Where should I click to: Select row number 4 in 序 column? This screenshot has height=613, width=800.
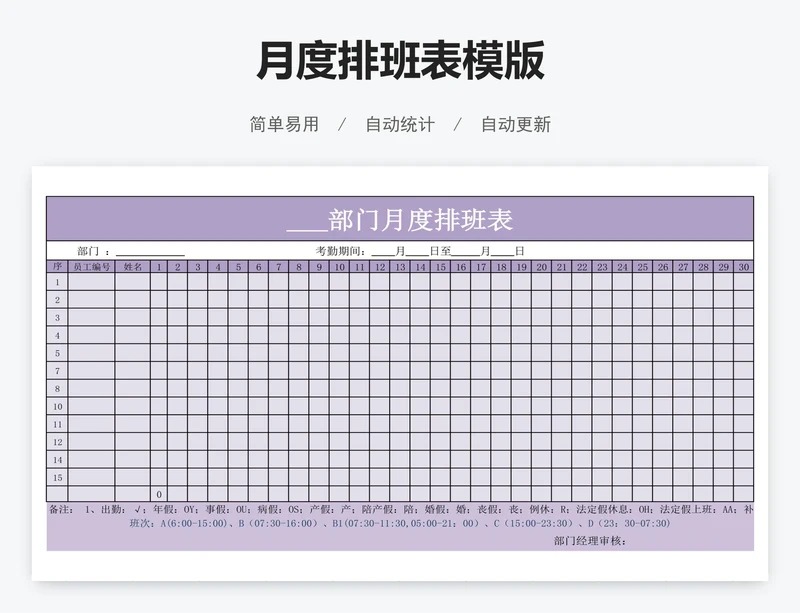click(57, 335)
